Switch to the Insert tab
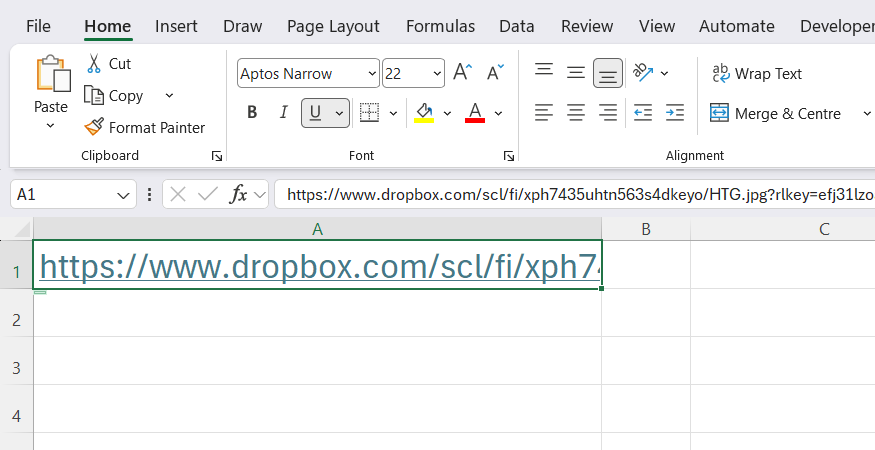This screenshot has height=450, width=875. click(x=176, y=26)
